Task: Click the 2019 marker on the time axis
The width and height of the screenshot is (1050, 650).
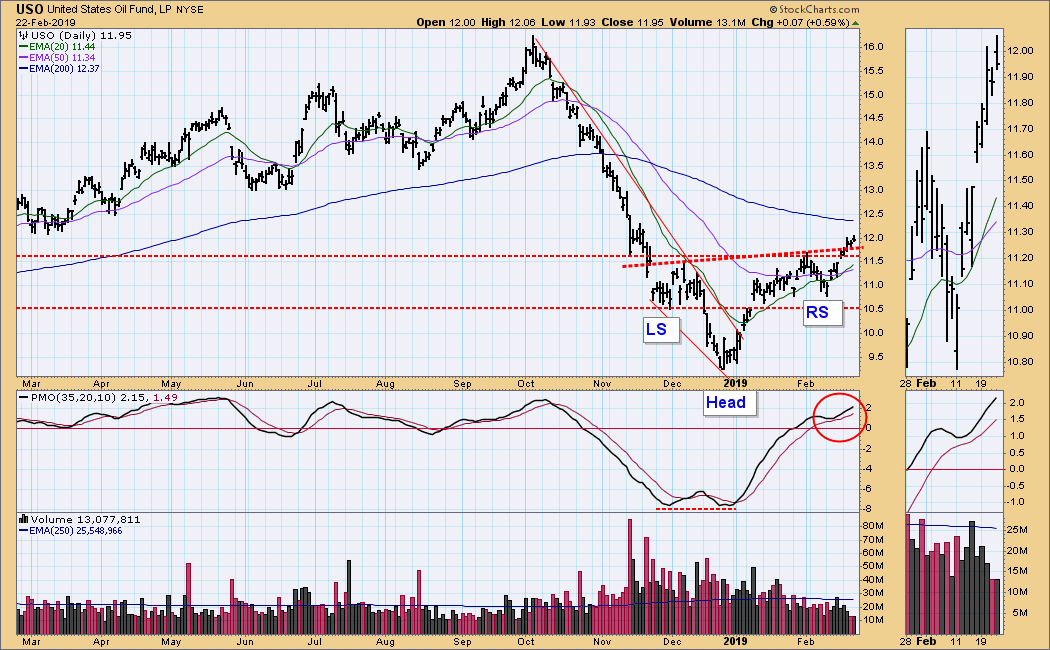Action: [x=735, y=383]
